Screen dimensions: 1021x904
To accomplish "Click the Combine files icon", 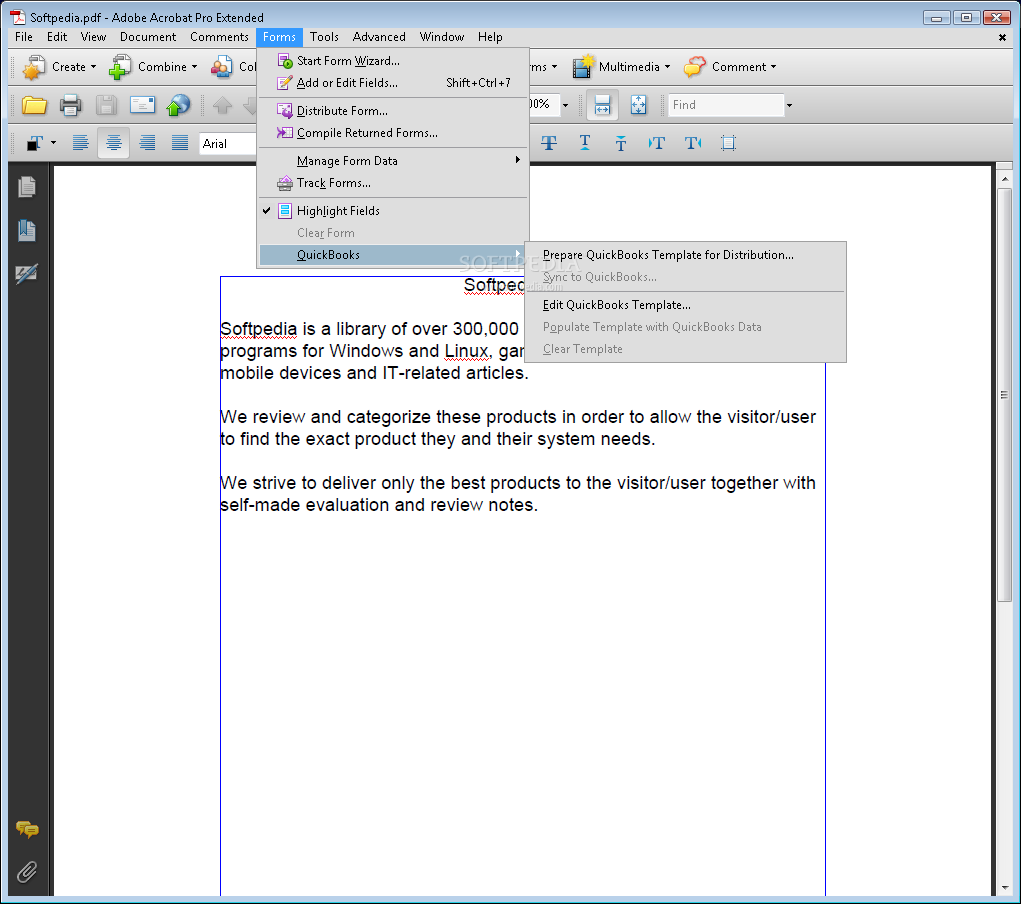I will (120, 67).
